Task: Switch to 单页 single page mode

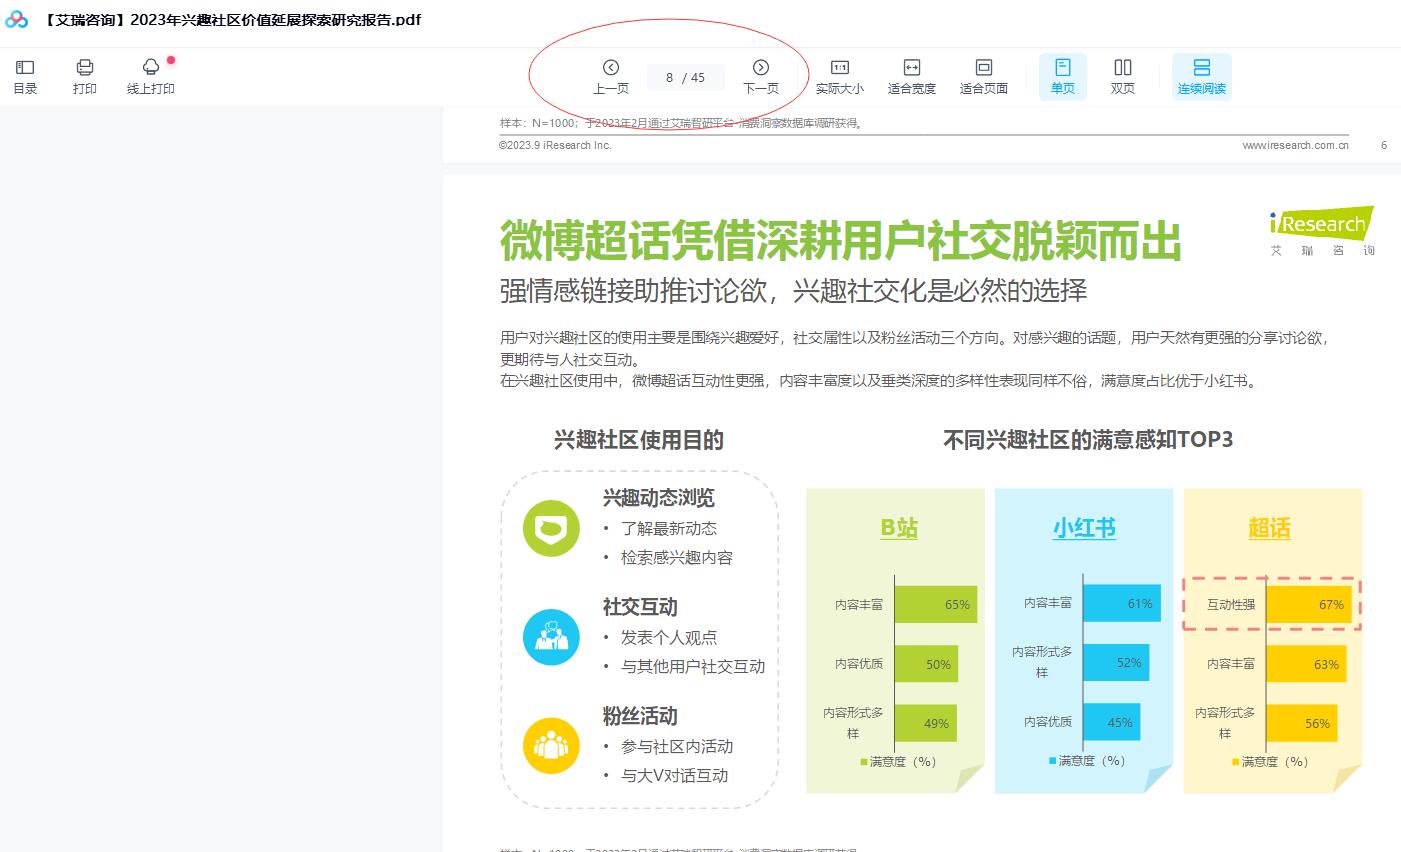Action: (x=1063, y=76)
